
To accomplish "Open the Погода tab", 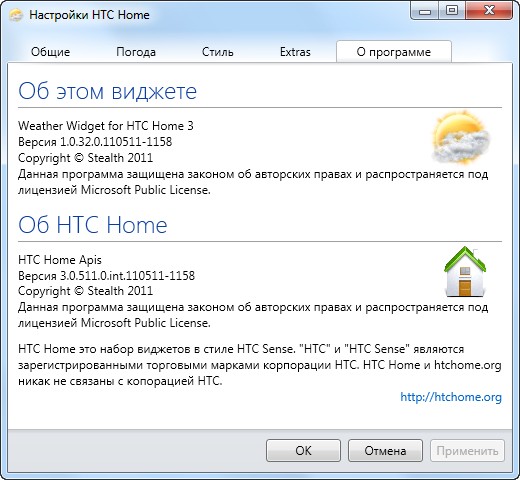I will pos(136,52).
